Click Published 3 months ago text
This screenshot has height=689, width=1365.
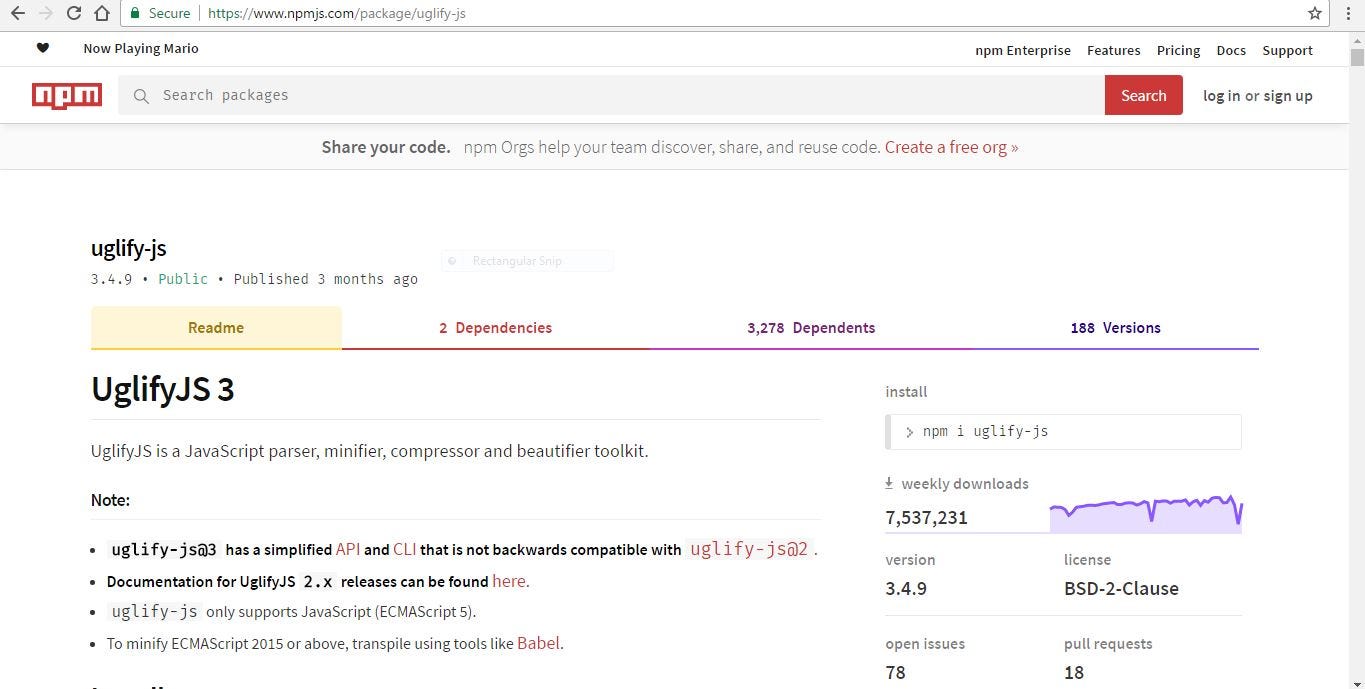pos(326,279)
